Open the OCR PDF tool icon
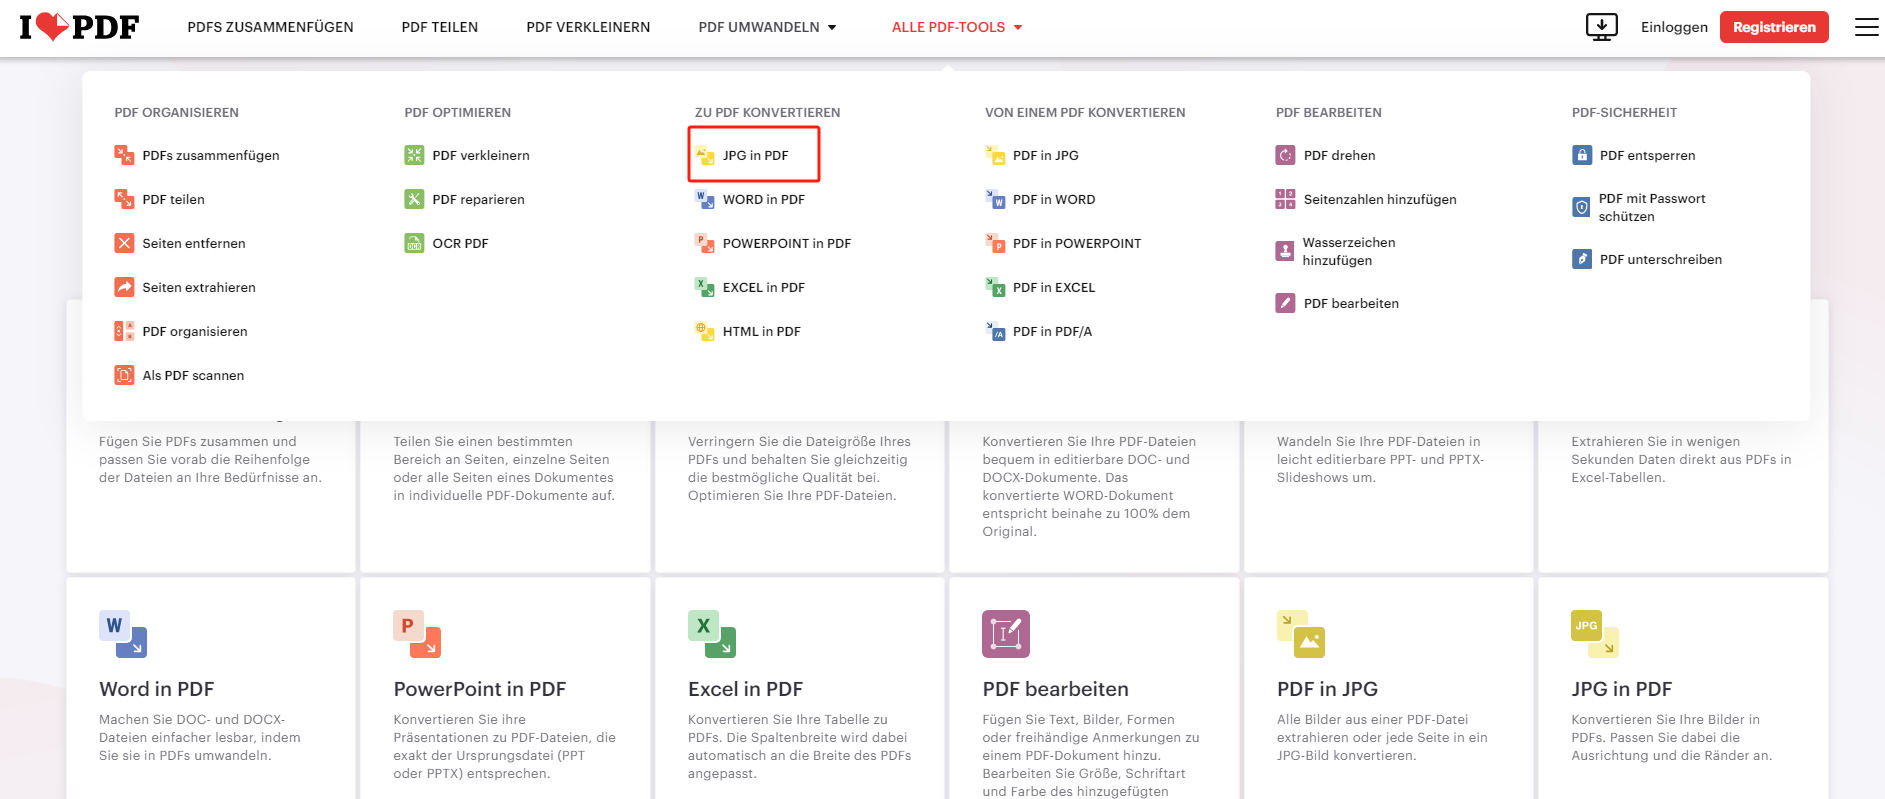Viewport: 1885px width, 799px height. click(x=414, y=243)
